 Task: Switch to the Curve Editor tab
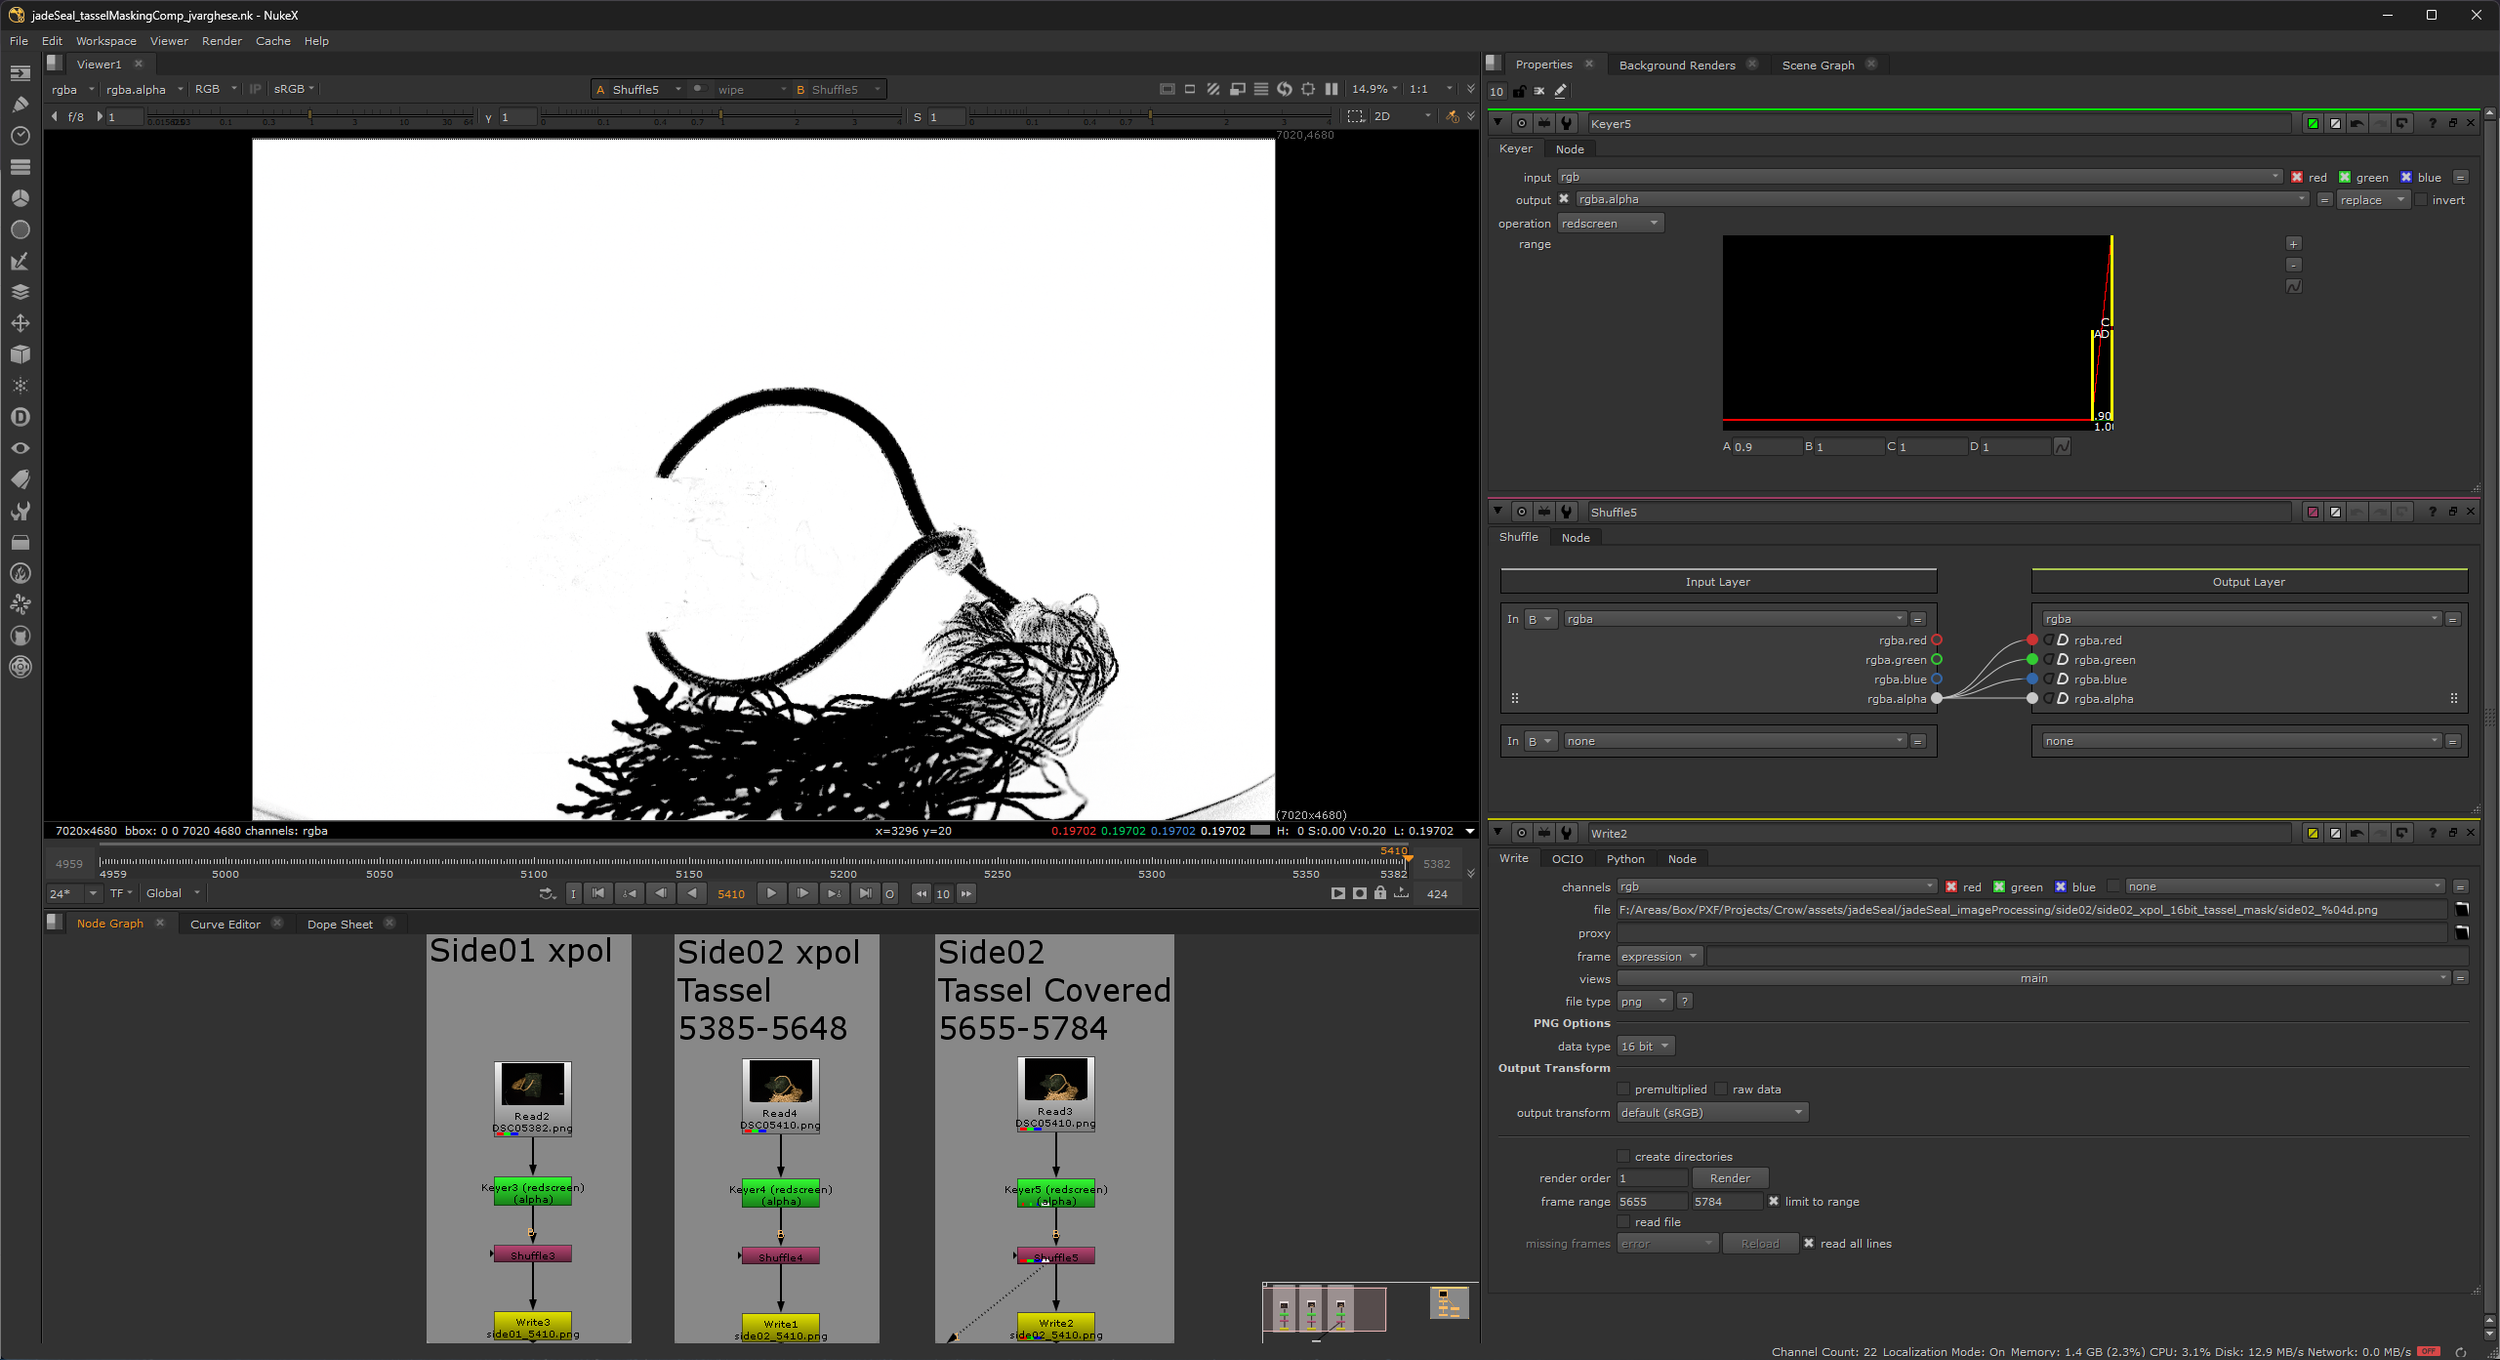point(225,924)
